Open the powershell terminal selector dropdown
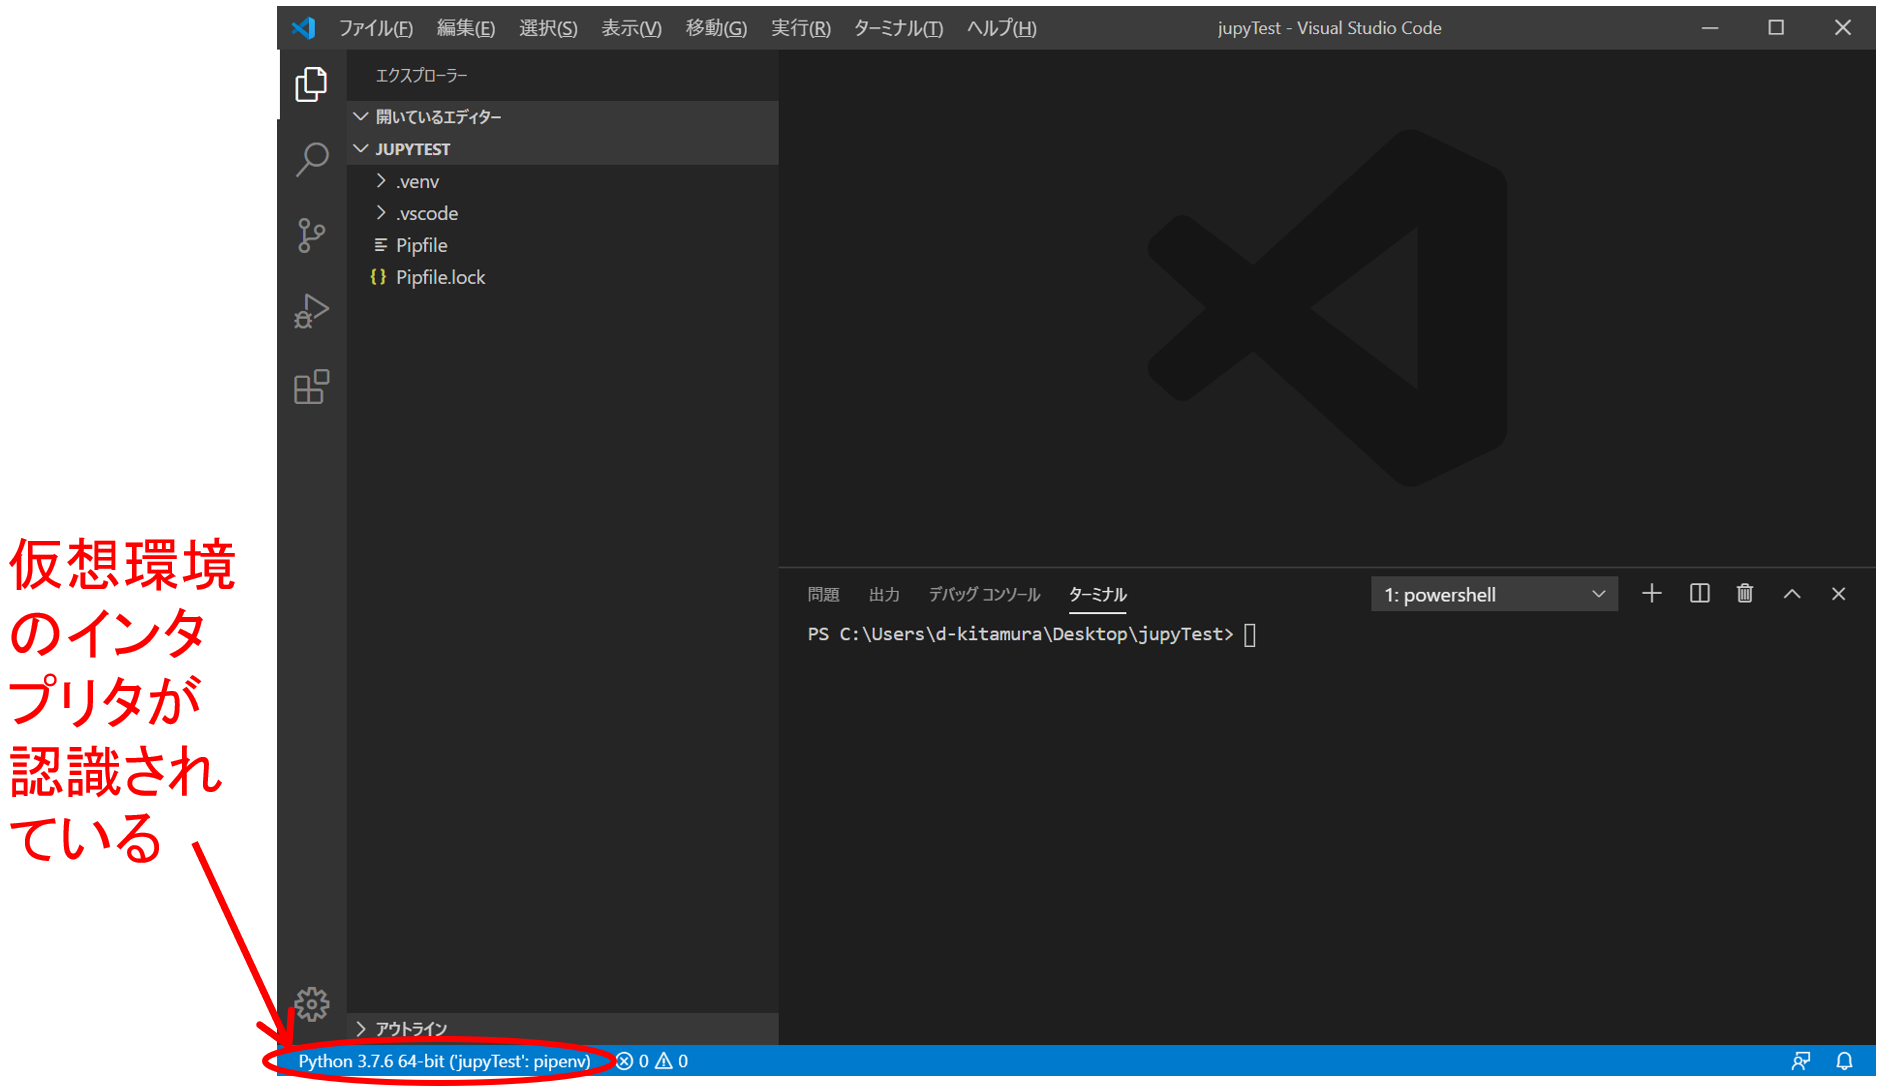Viewport: 1881px width, 1088px height. coord(1494,595)
